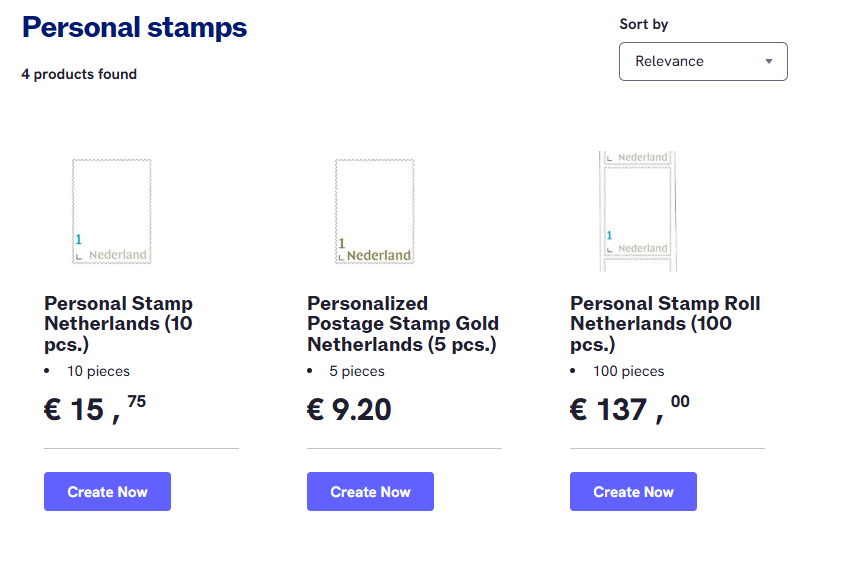Open Personal Stamp Netherlands (10 pcs.) title

point(119,324)
